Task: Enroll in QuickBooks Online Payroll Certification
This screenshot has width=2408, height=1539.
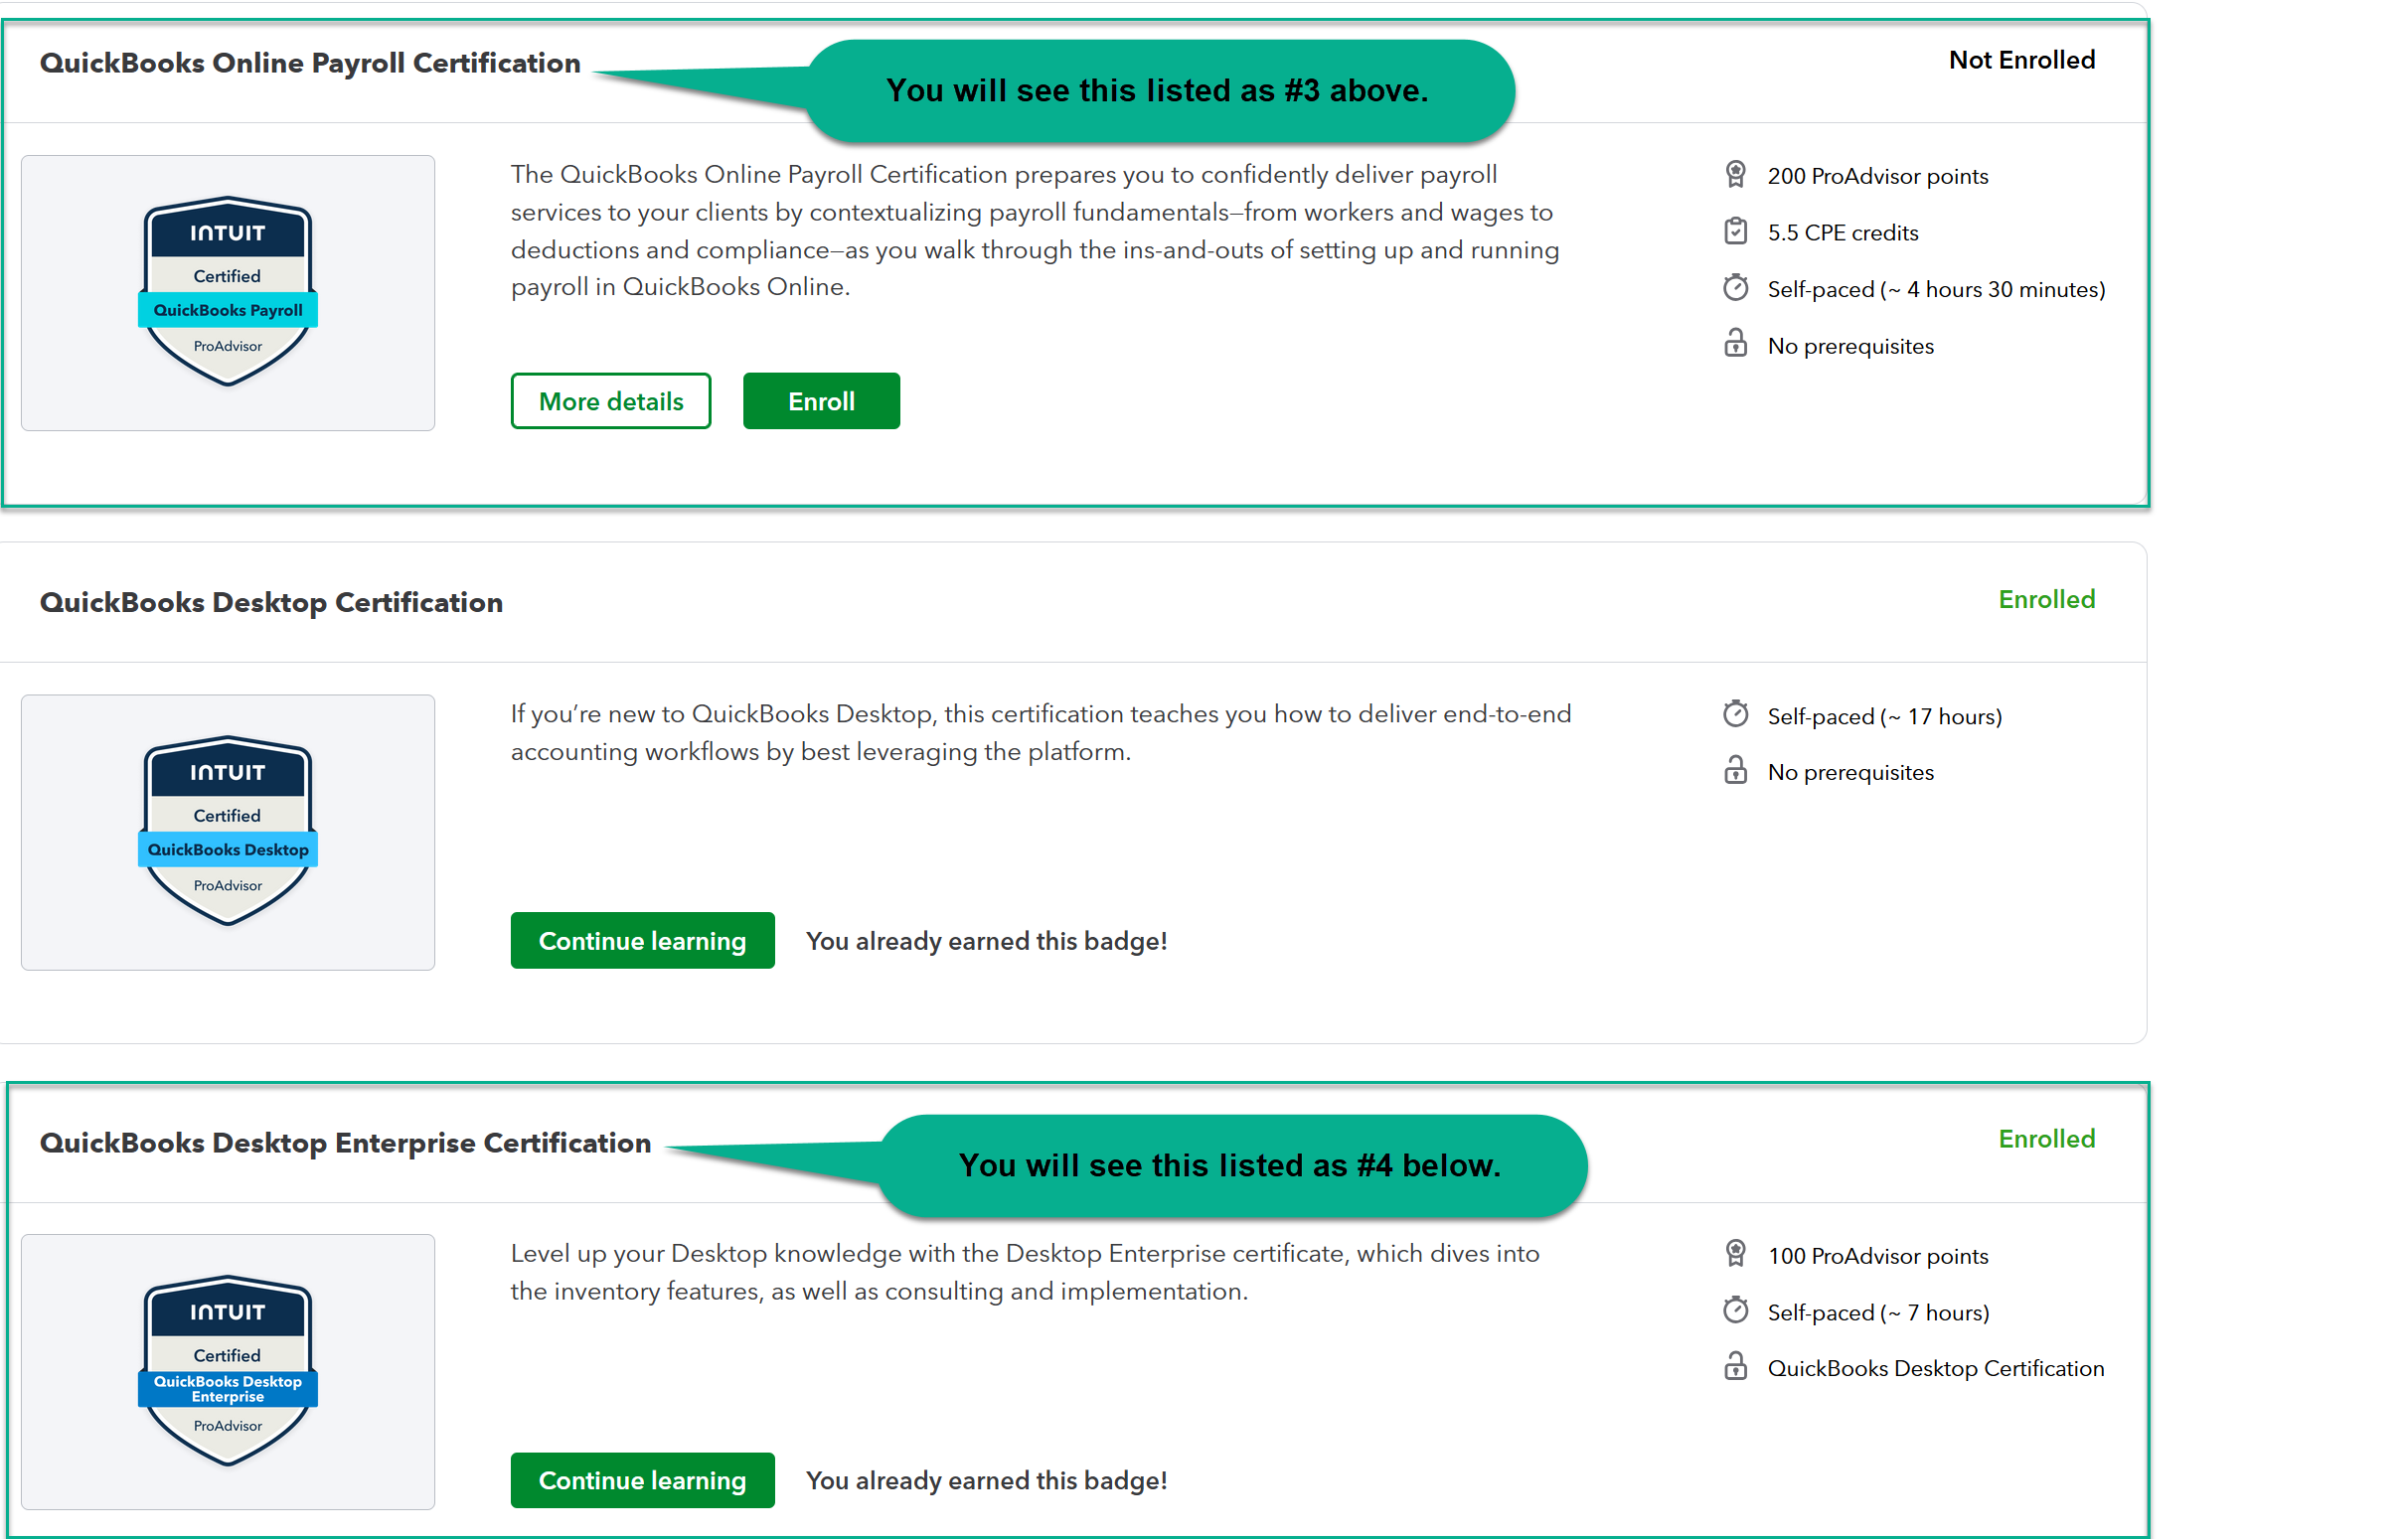Action: (x=820, y=401)
